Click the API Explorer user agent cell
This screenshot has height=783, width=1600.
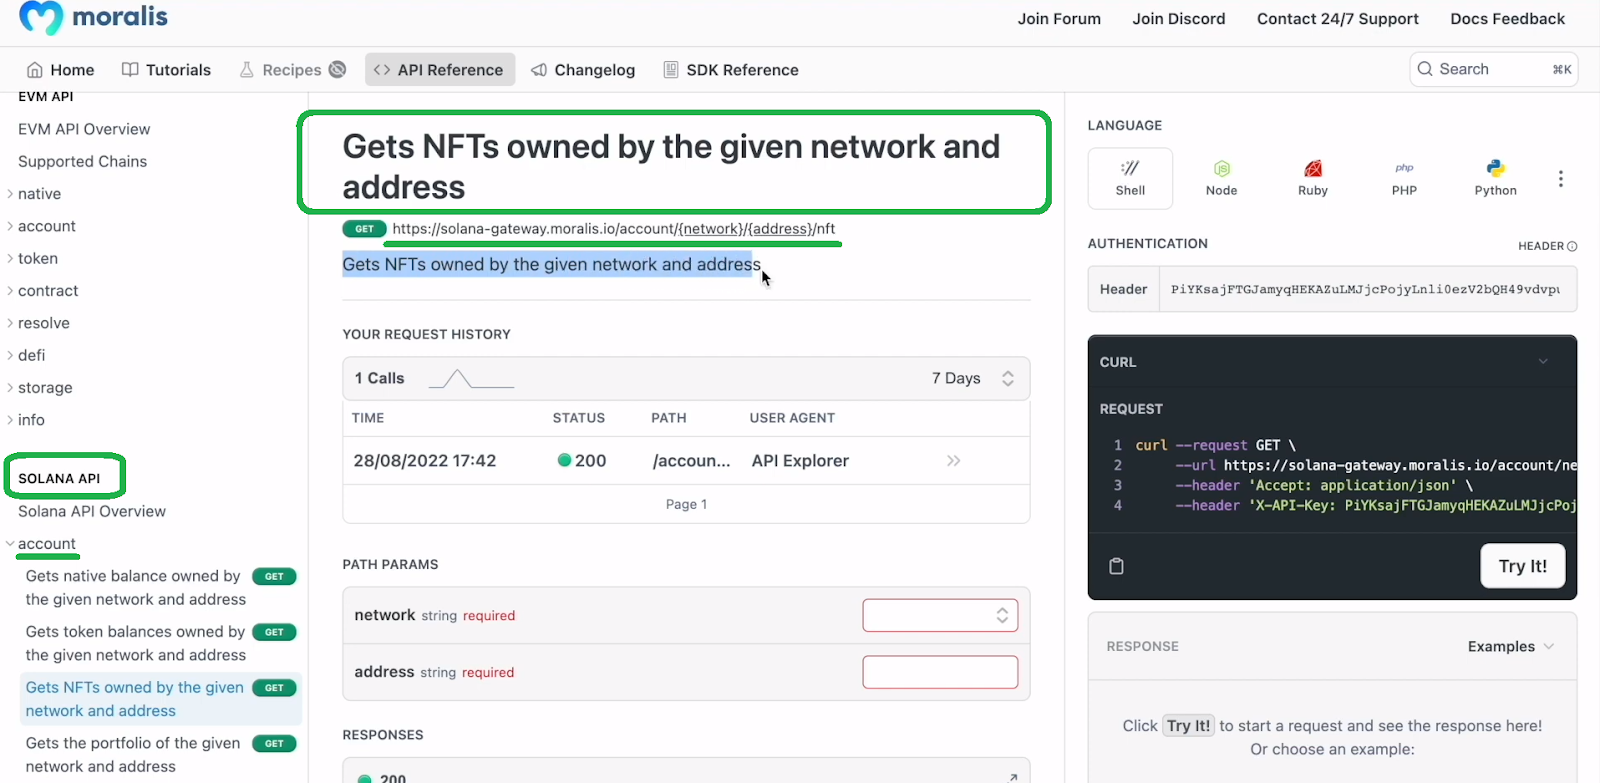(800, 461)
